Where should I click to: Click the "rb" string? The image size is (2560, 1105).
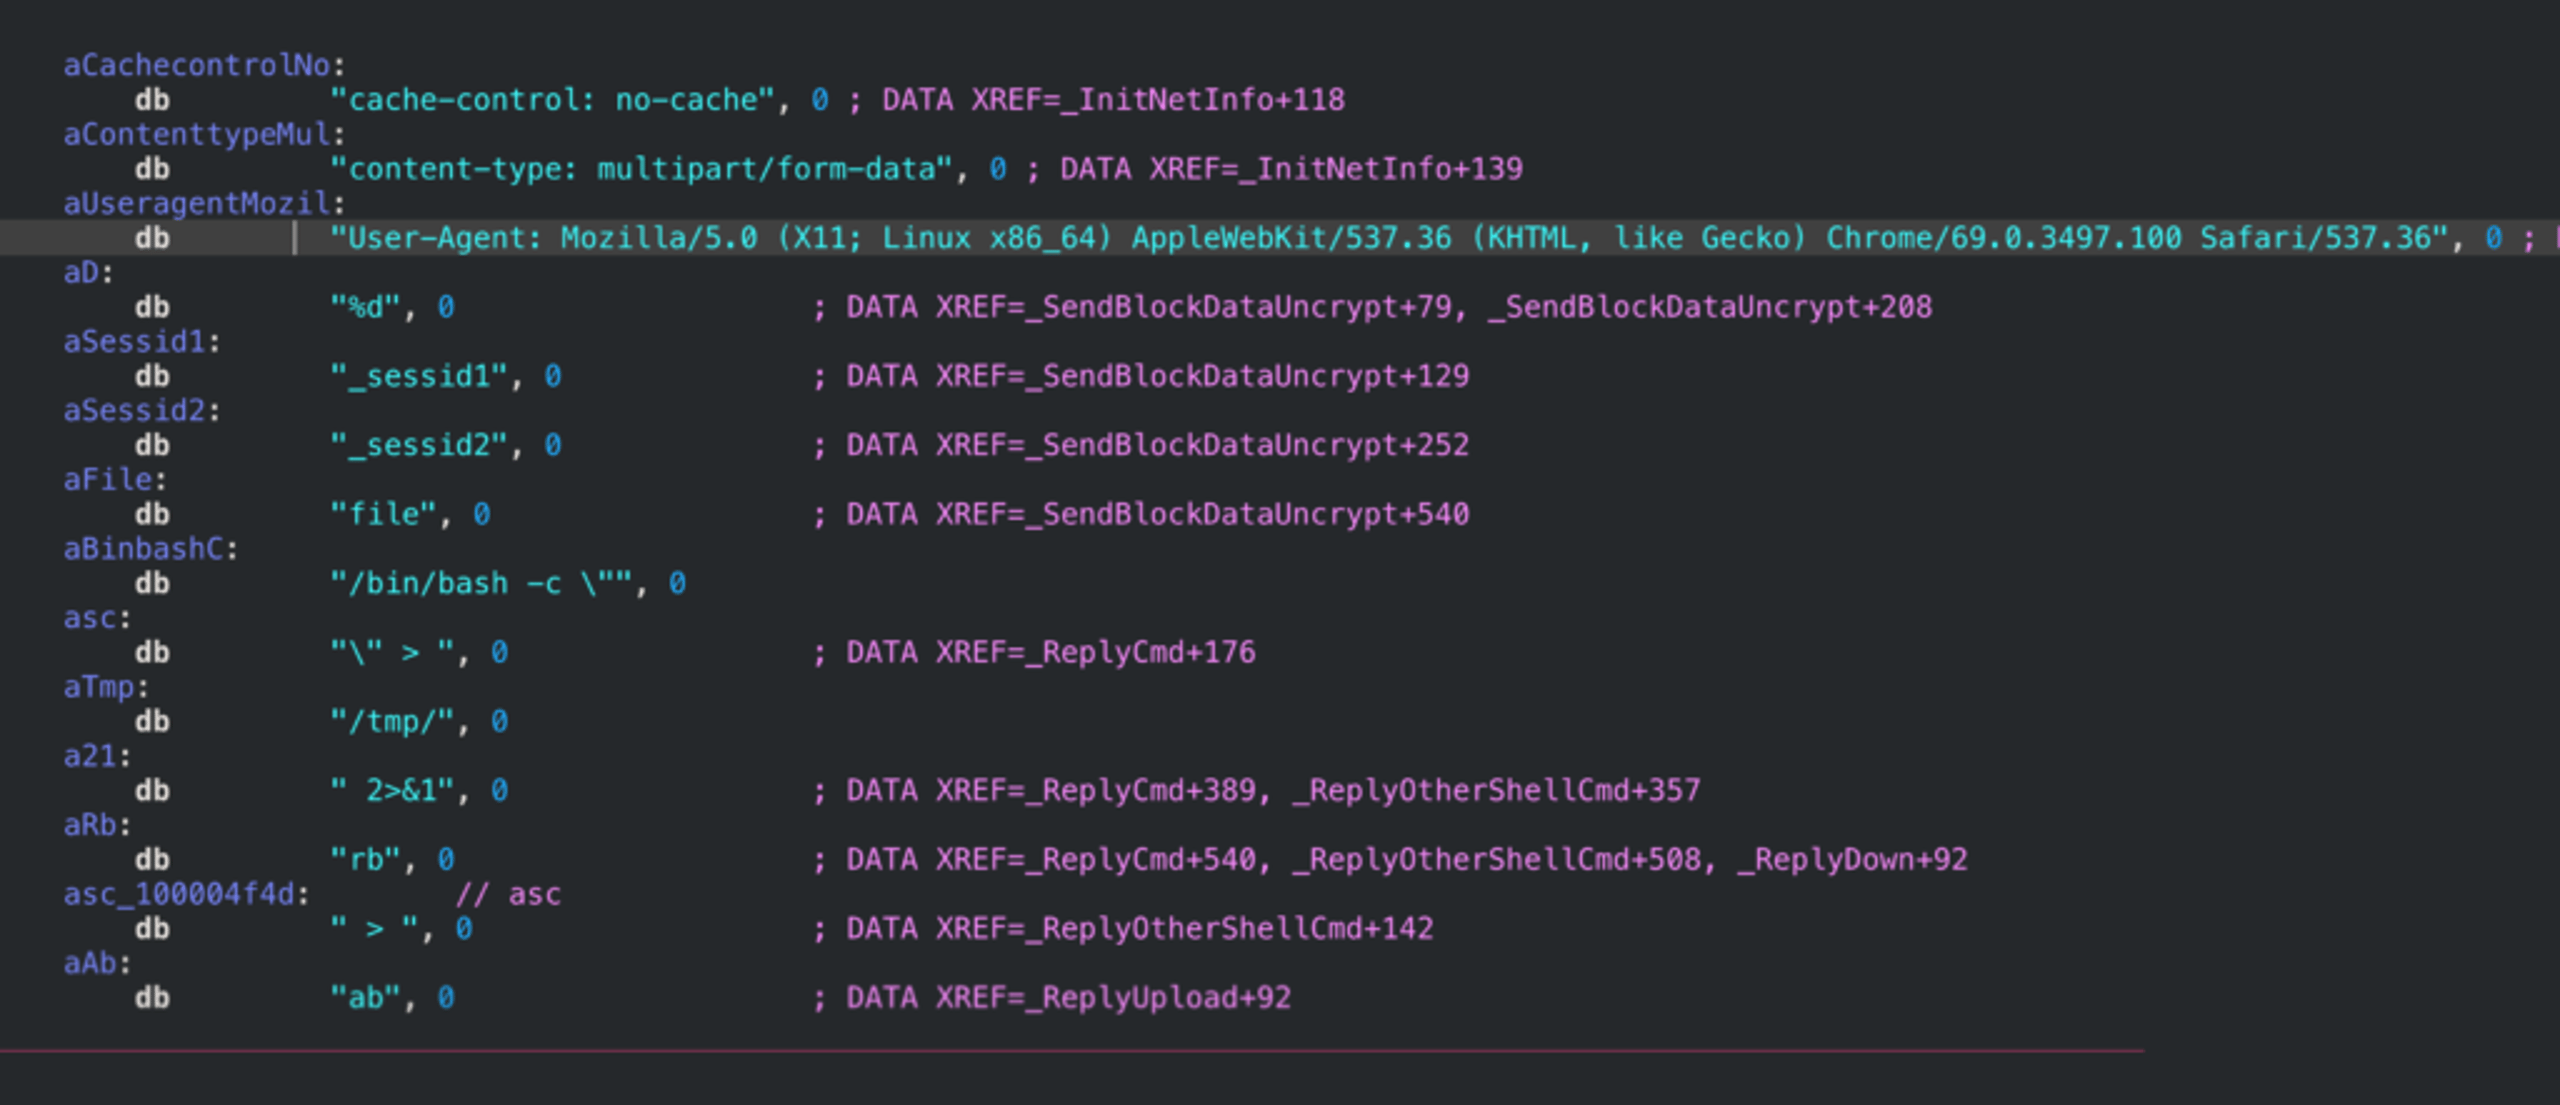tap(365, 859)
